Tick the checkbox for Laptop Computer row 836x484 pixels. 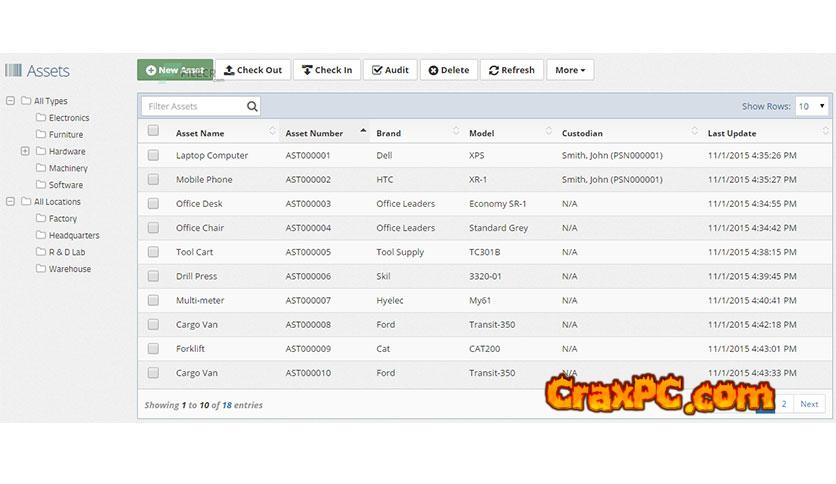pyautogui.click(x=153, y=156)
